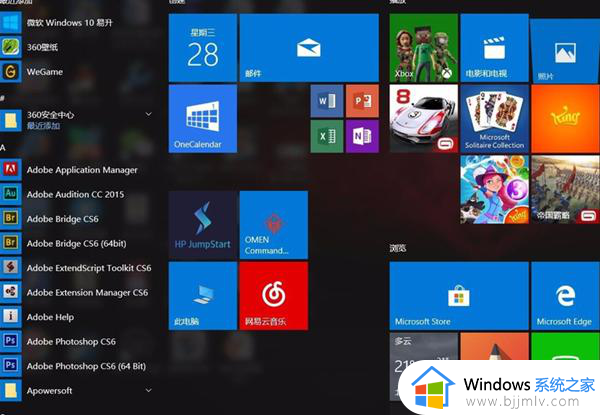Open the 360壁纸 app icon
This screenshot has height=415, width=600.
pos(11,47)
